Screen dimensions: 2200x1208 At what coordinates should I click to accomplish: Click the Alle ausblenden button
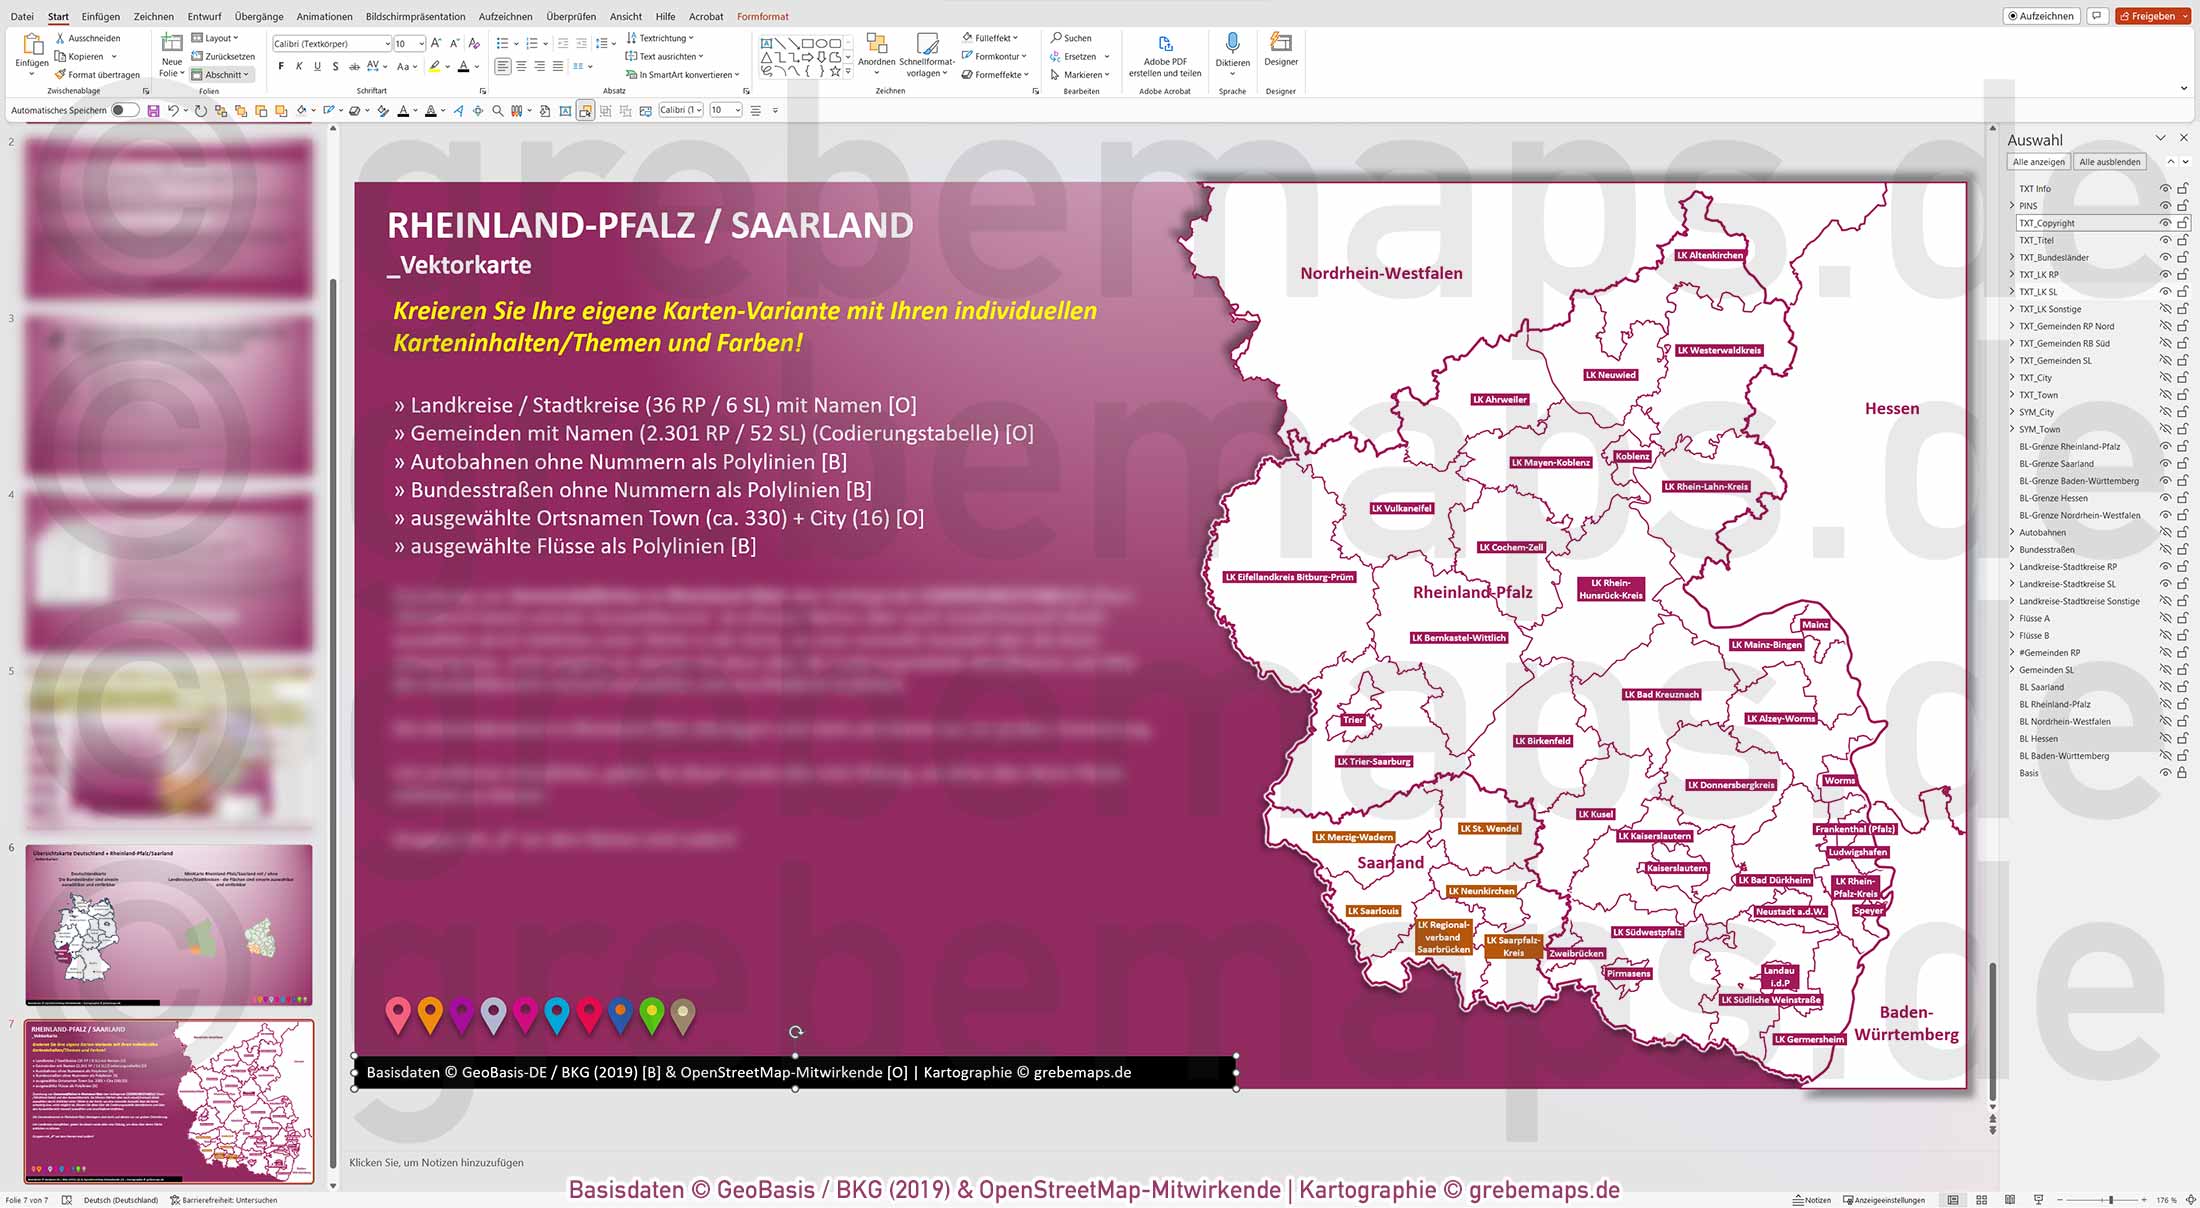pos(2110,161)
